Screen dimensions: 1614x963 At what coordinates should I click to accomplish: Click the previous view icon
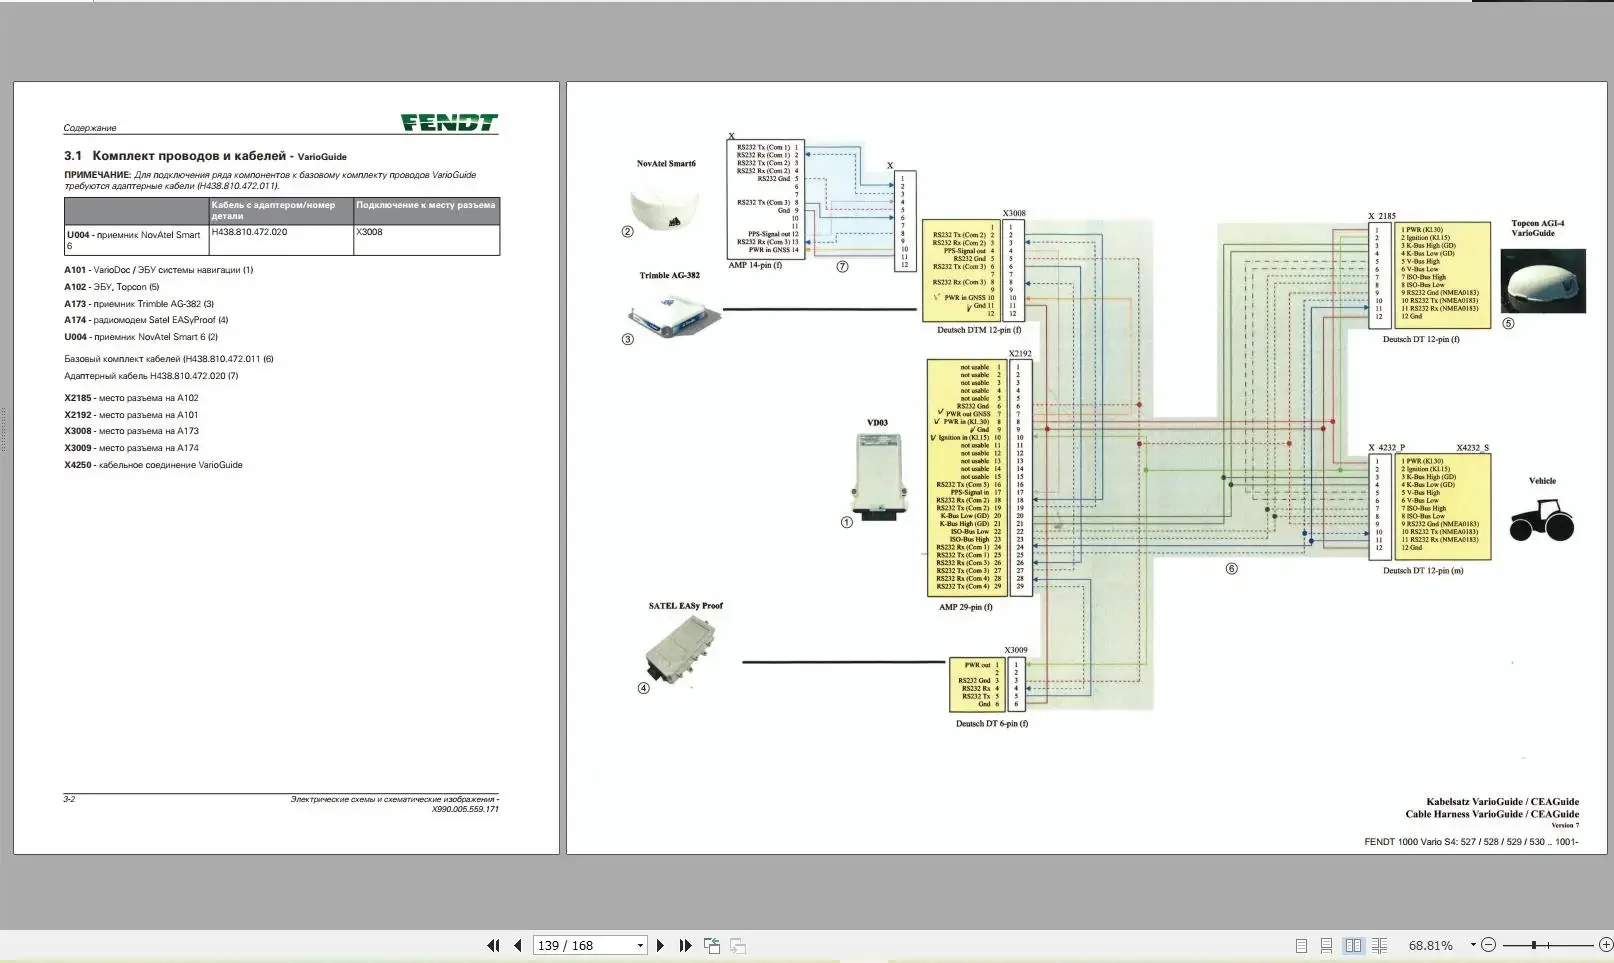pos(712,945)
